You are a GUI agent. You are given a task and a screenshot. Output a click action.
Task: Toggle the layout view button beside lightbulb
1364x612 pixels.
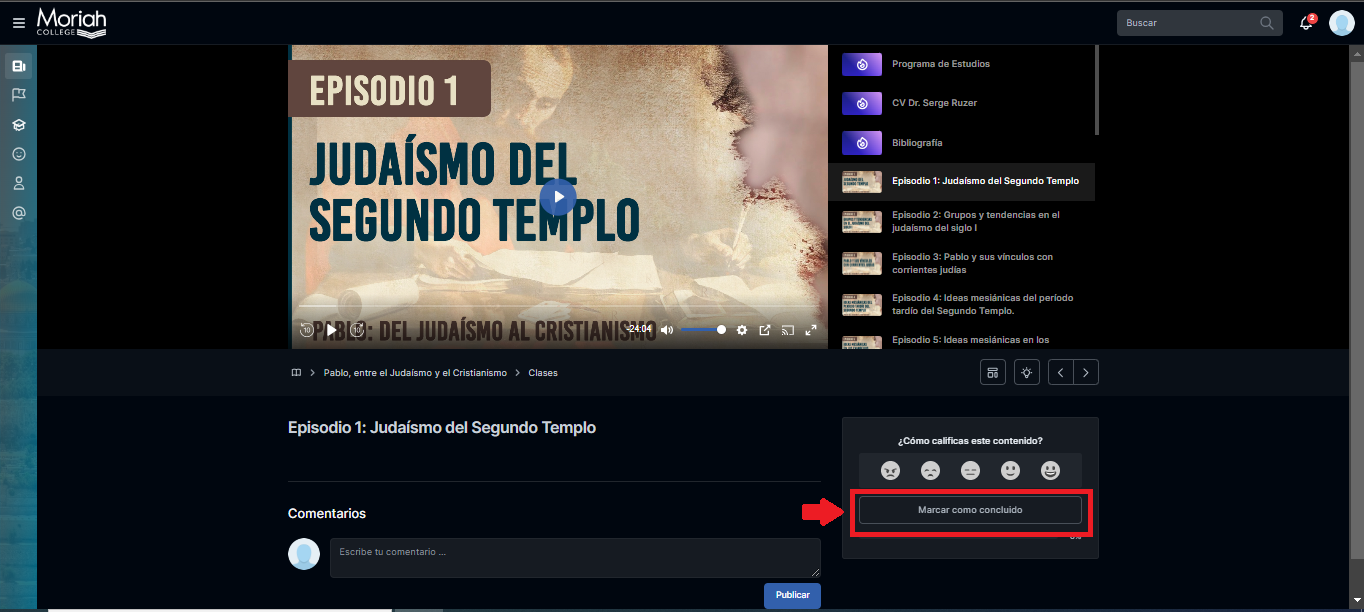(x=992, y=372)
